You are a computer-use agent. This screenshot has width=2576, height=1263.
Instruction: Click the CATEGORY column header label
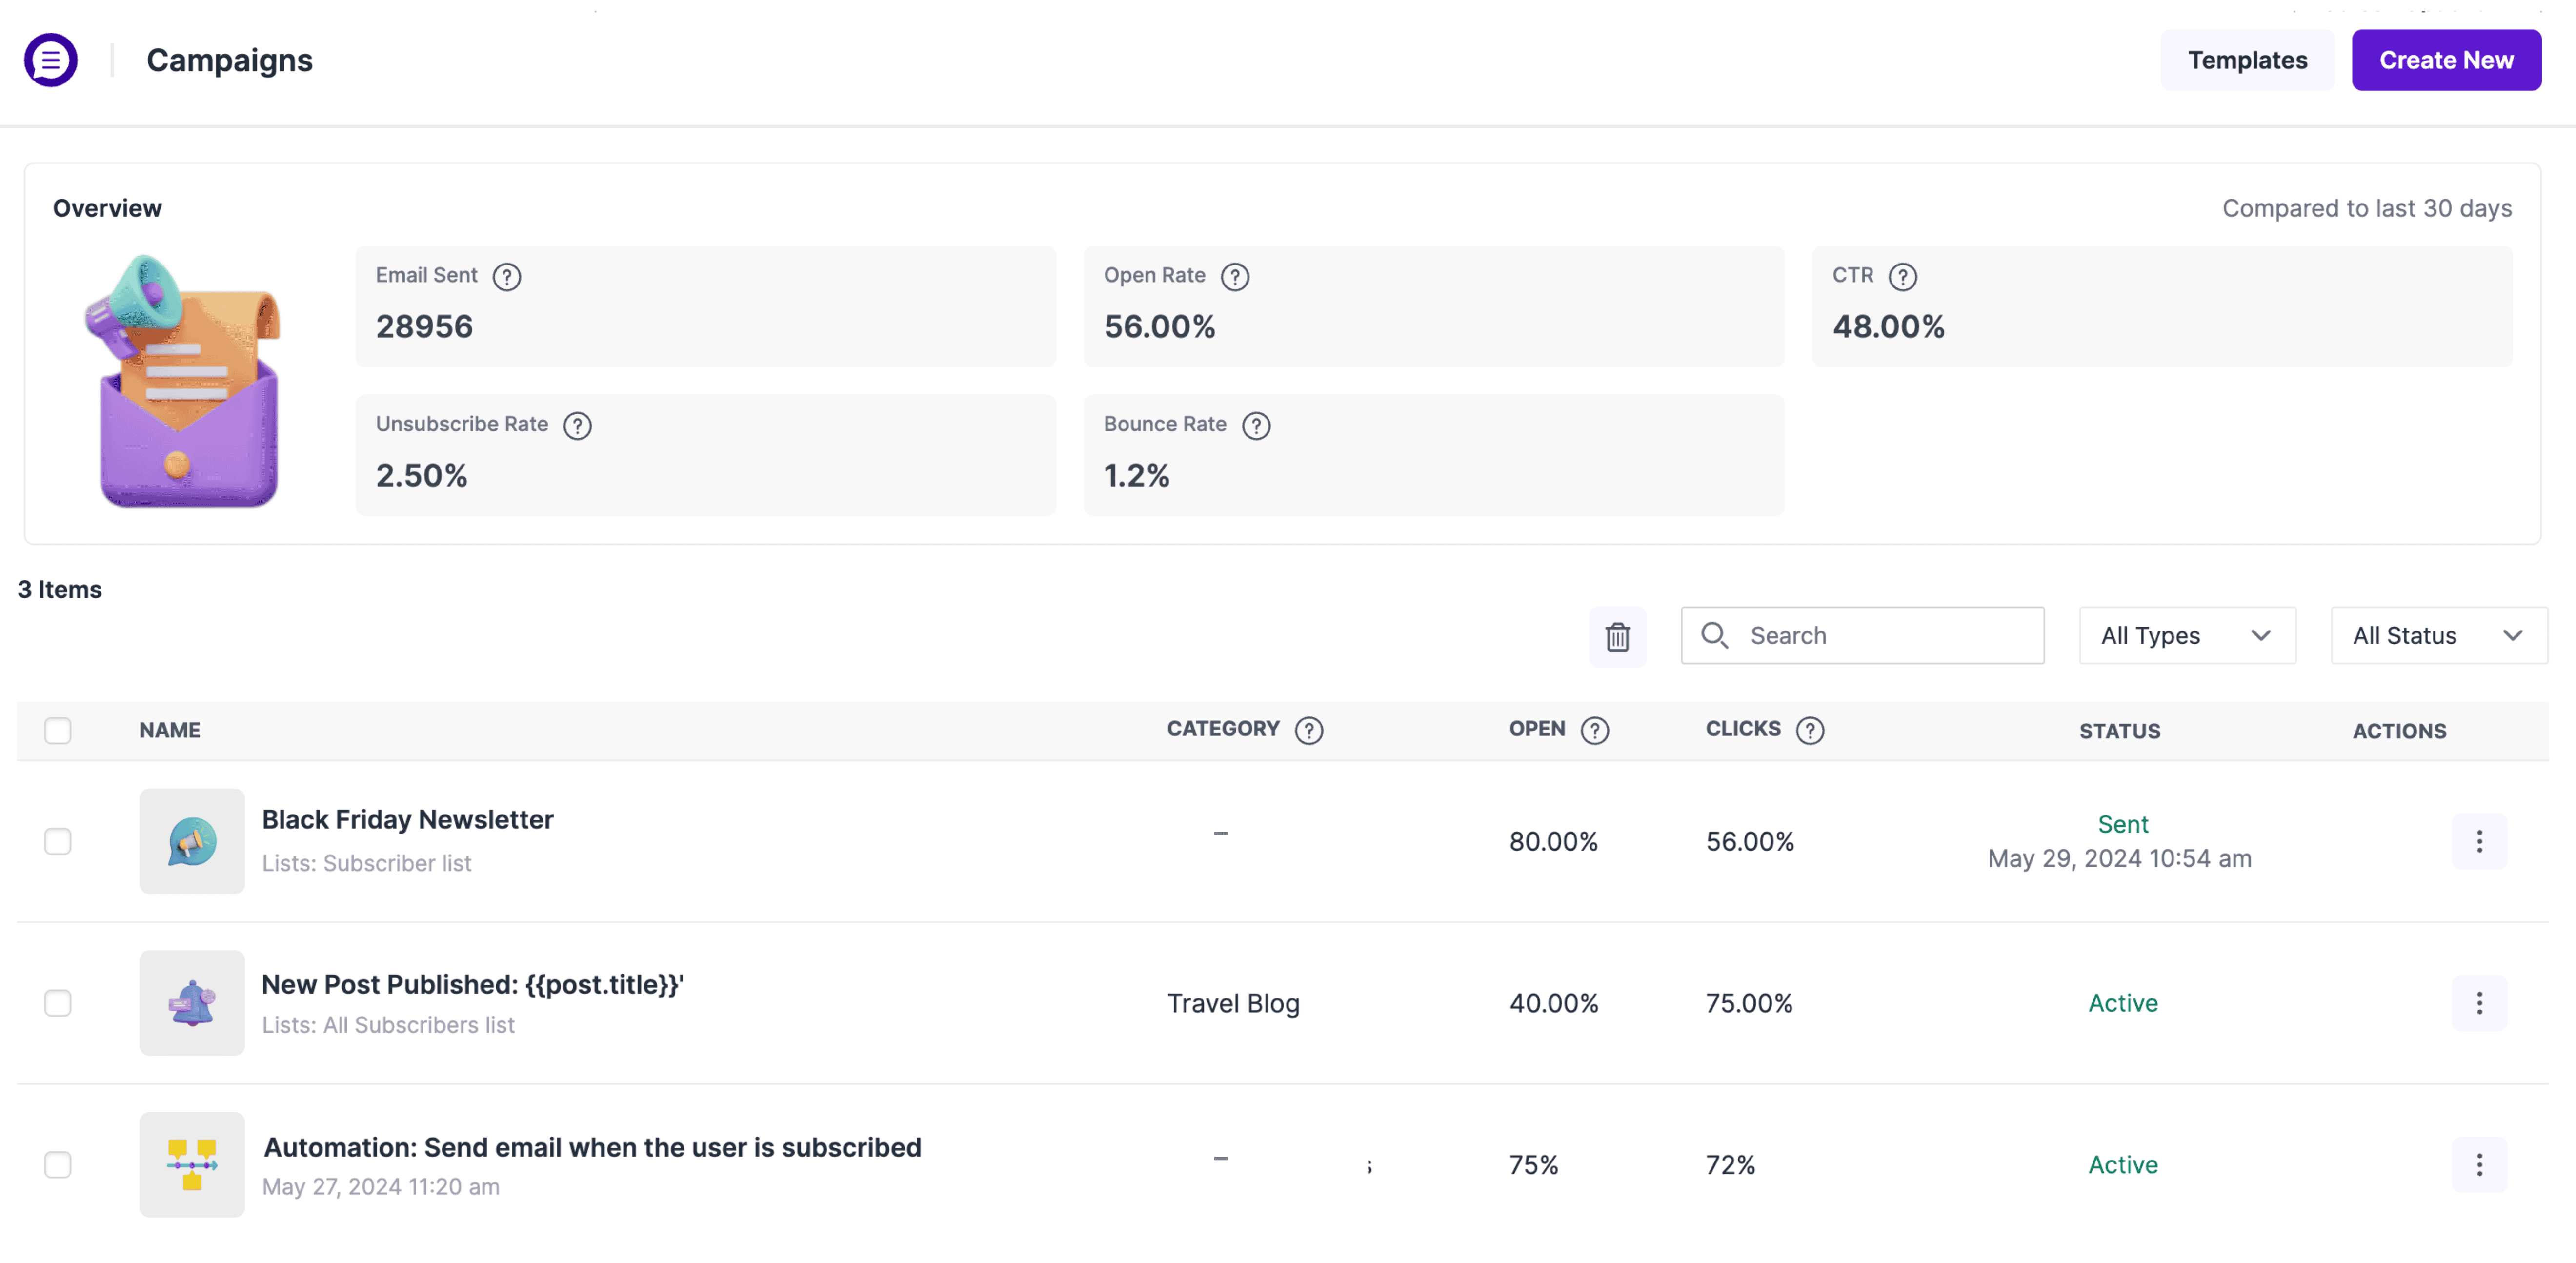point(1223,729)
